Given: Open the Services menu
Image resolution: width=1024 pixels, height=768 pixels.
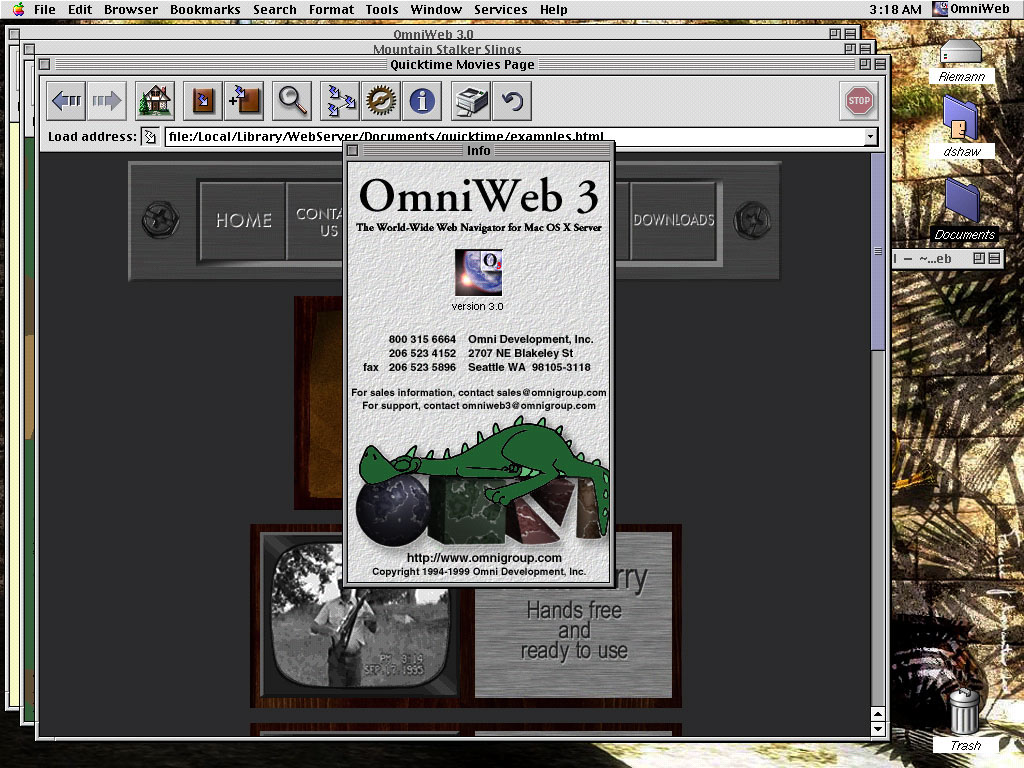Looking at the screenshot, I should [500, 9].
